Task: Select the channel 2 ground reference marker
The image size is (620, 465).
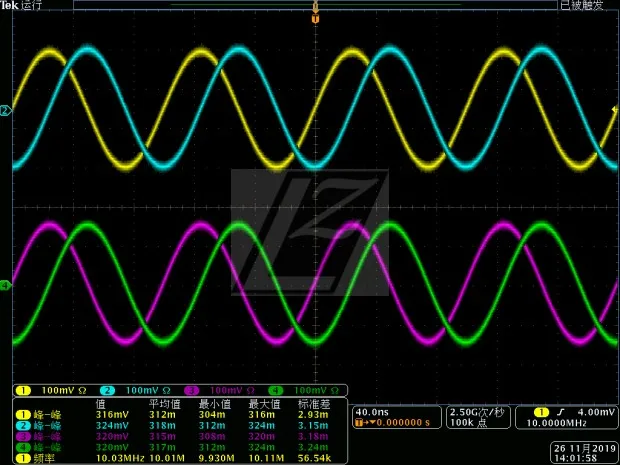Action: coord(5,111)
